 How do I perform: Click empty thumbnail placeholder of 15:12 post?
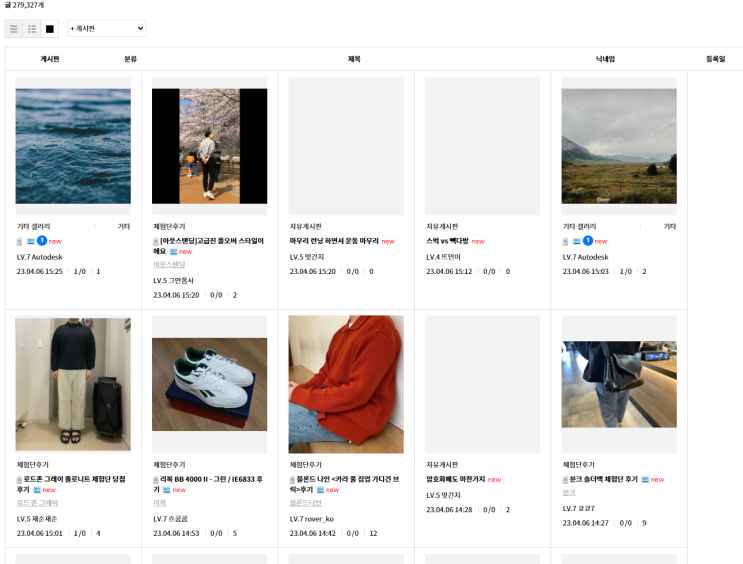pyautogui.click(x=482, y=146)
